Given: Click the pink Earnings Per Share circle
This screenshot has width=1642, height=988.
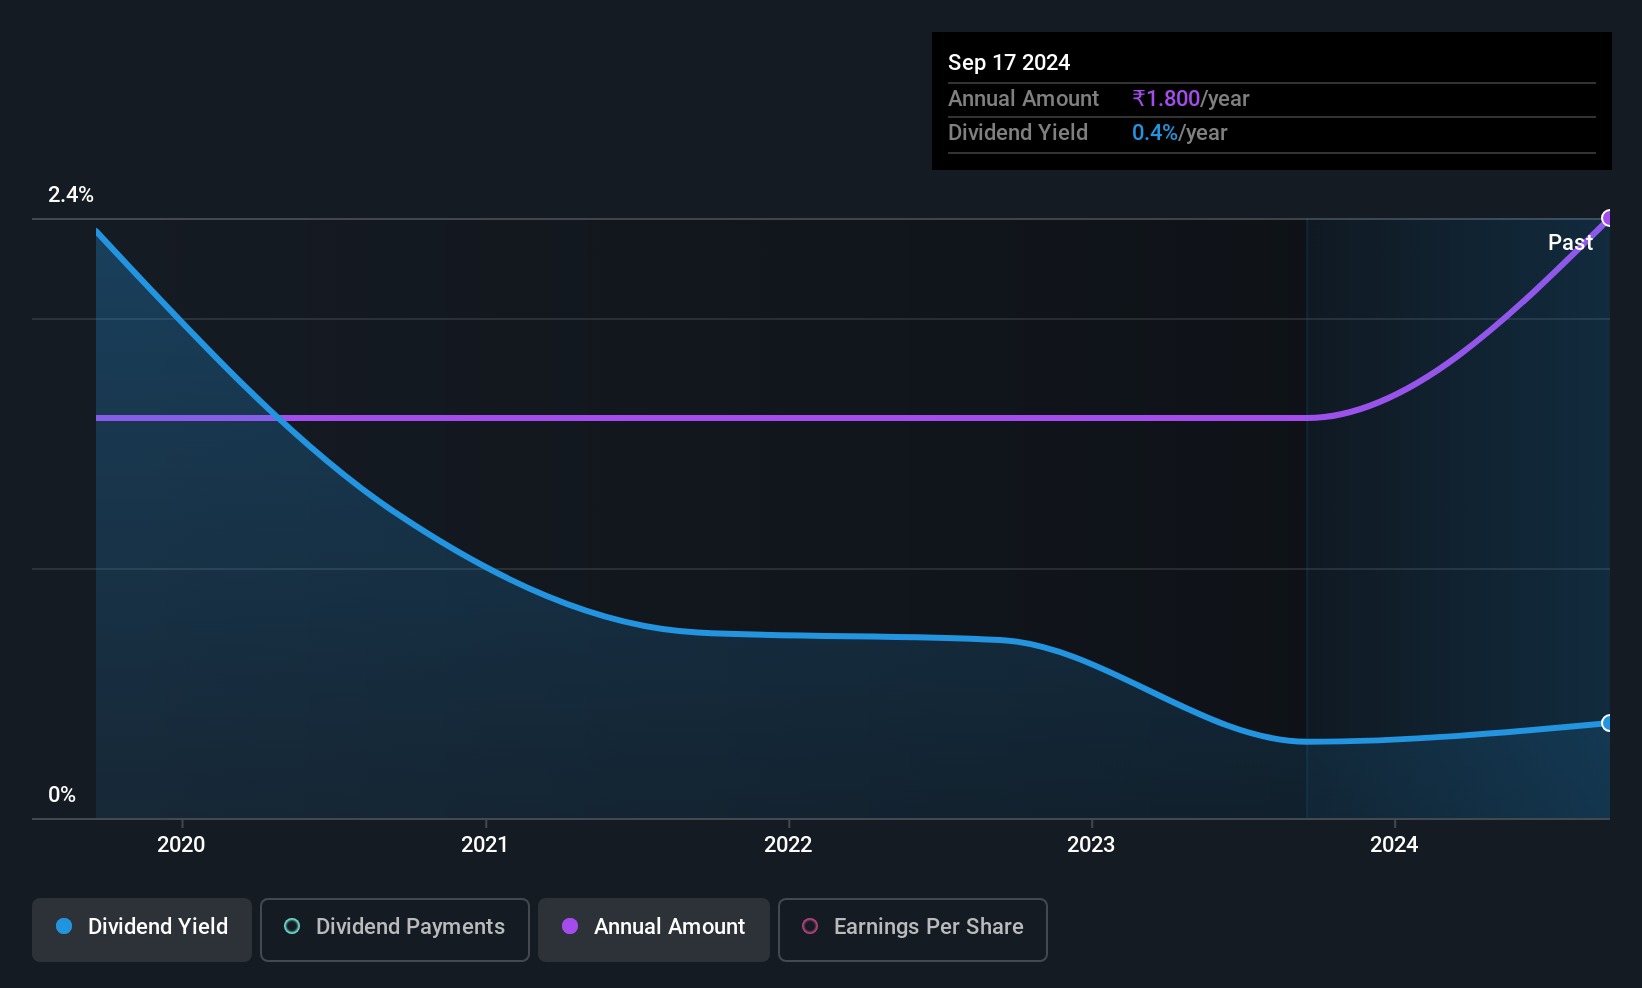Looking at the screenshot, I should click(810, 926).
